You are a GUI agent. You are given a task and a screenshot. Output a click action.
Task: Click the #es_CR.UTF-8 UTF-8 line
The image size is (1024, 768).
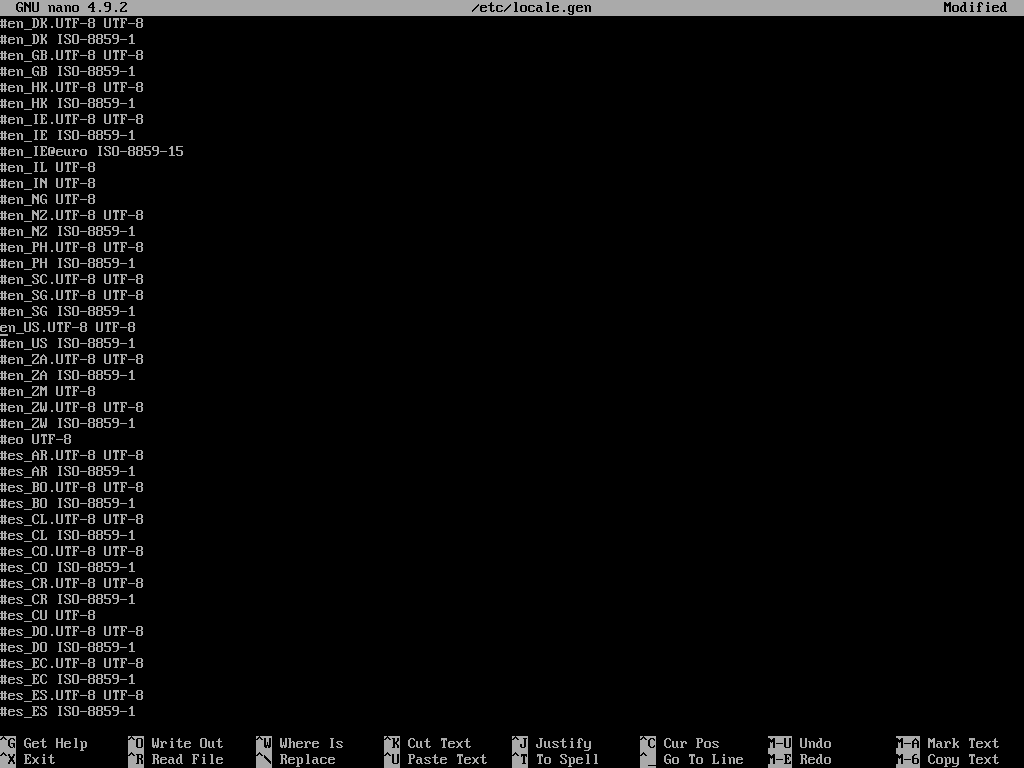coord(72,583)
